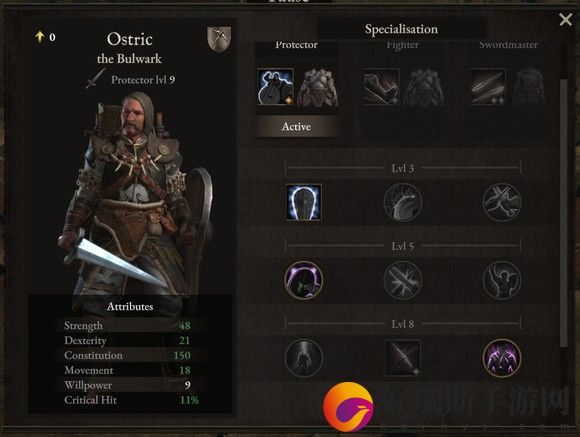Screen dimensions: 580x437
Task: Choose the square spear Lvl 8 skill
Action: [x=403, y=358]
